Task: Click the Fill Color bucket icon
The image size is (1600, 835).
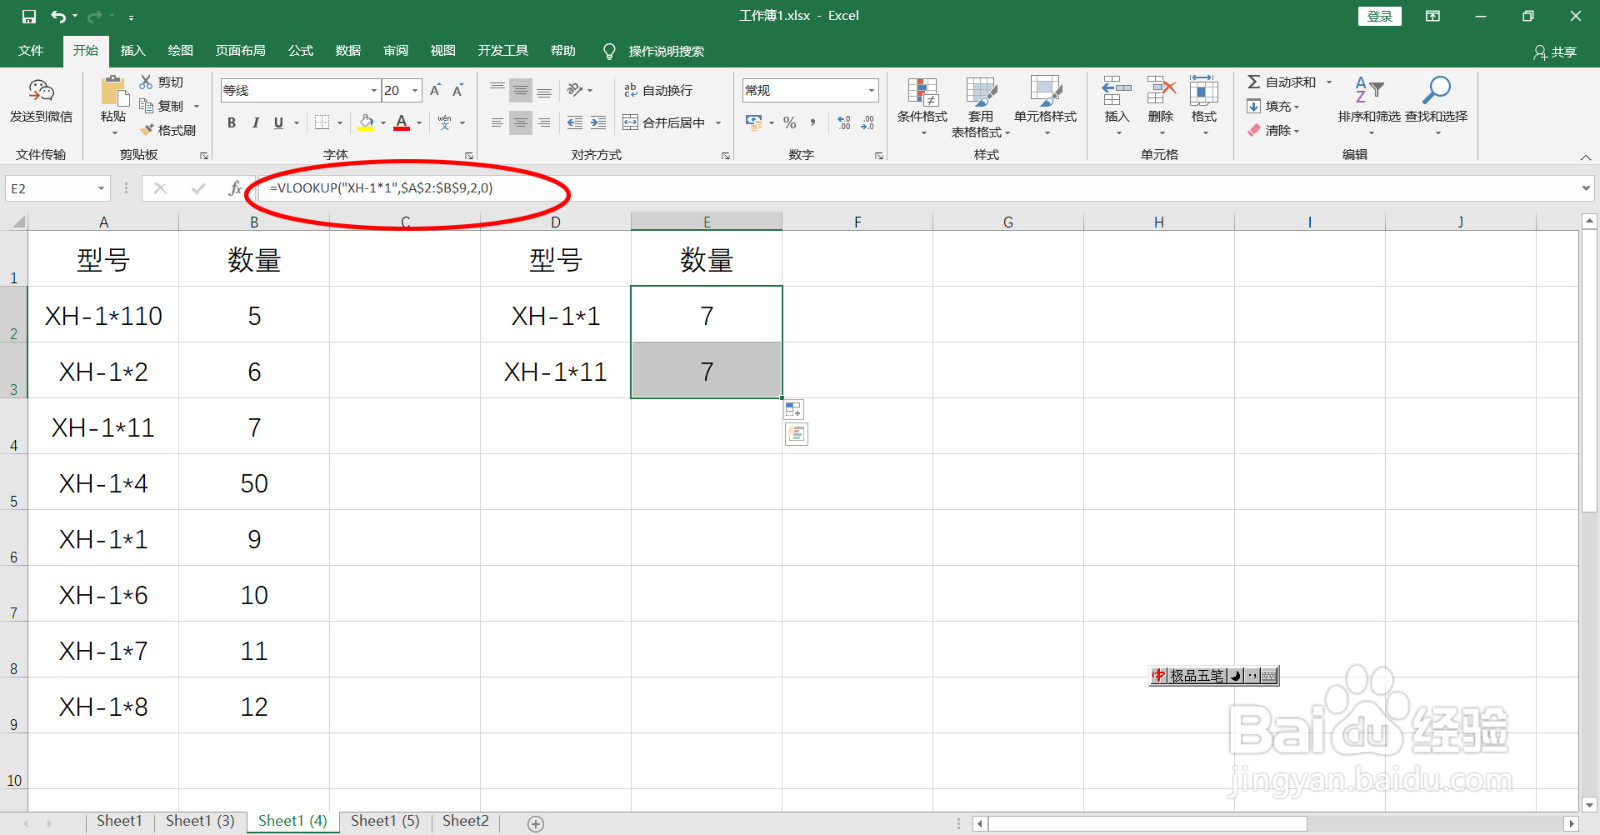Action: (x=366, y=122)
